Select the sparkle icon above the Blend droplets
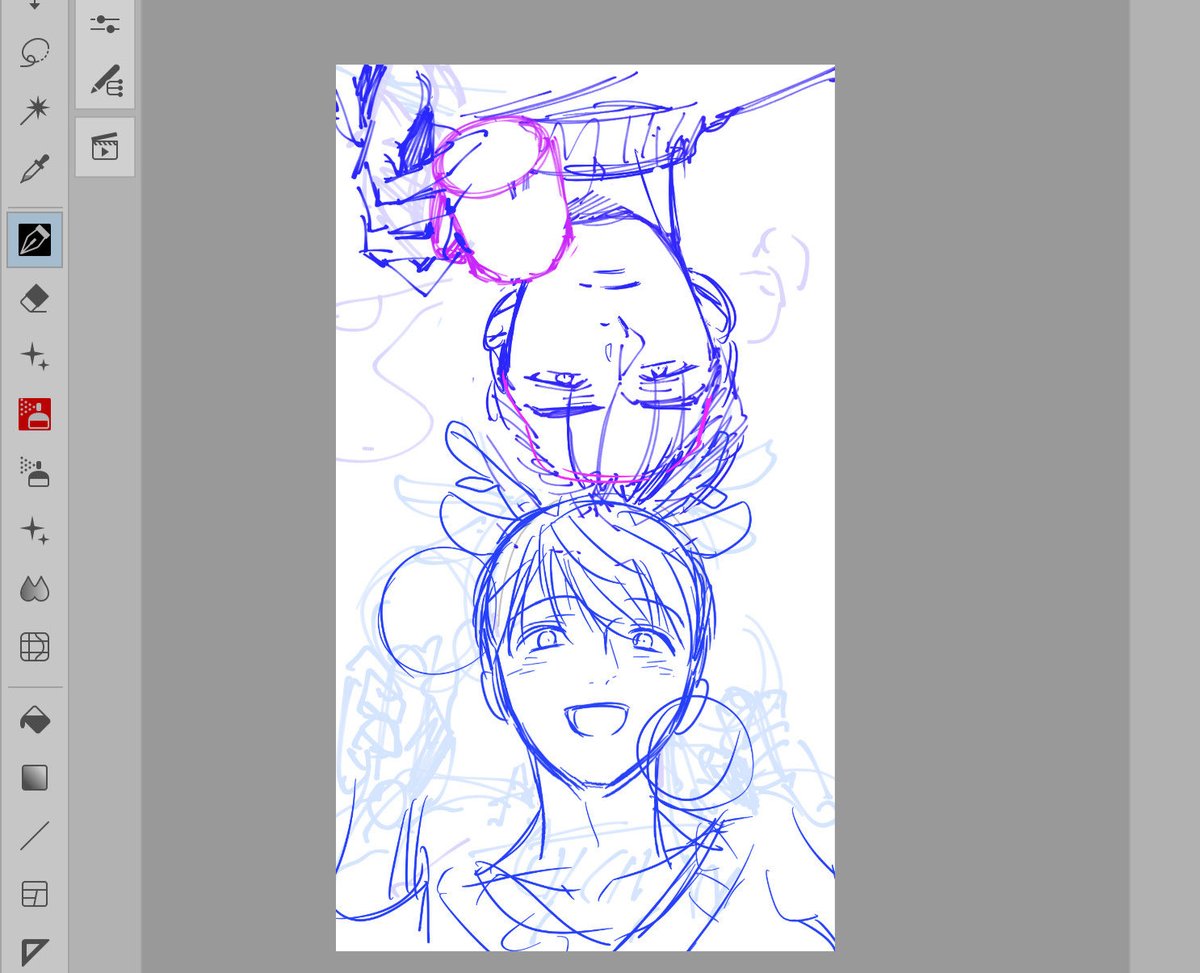The height and width of the screenshot is (973, 1200). 35,530
